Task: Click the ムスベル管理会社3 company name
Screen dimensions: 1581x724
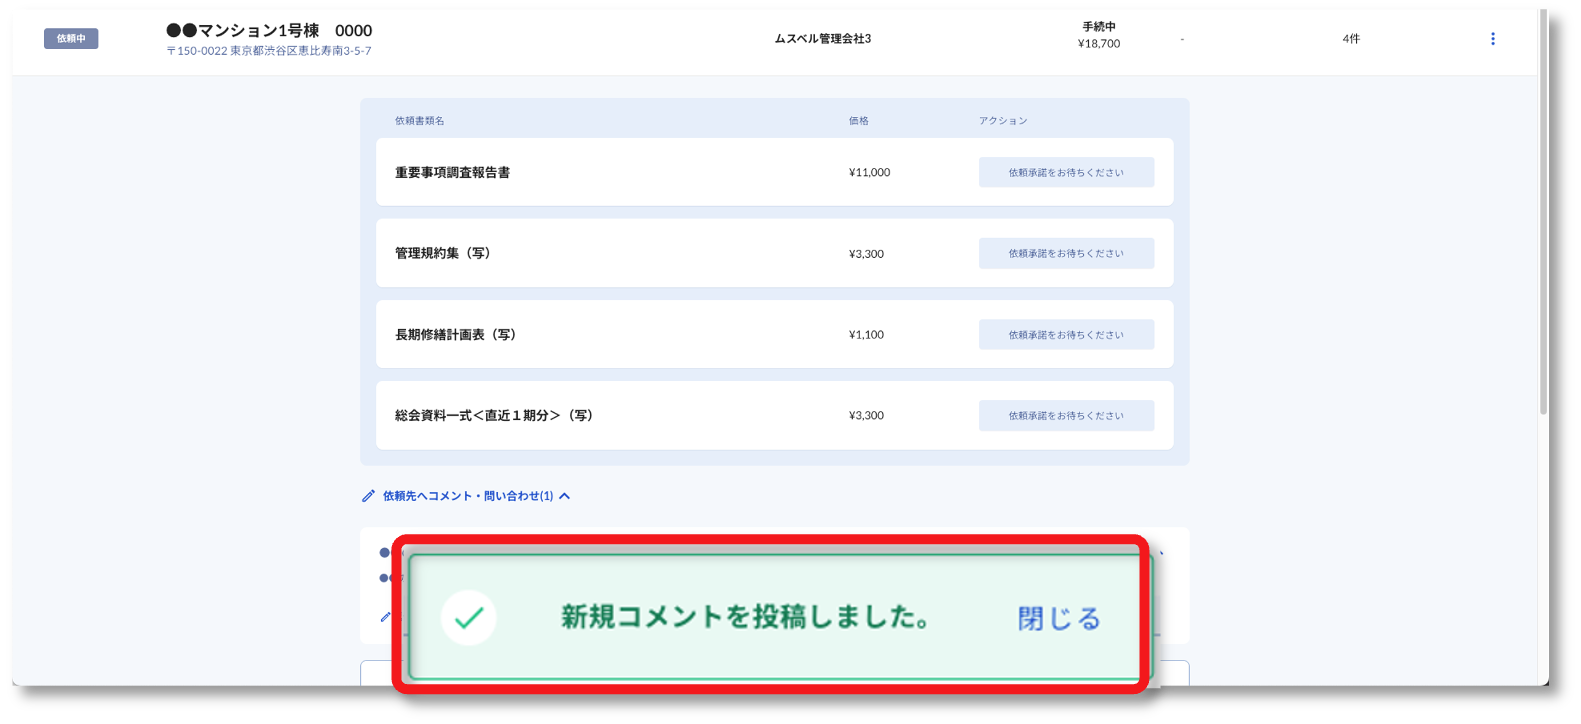Action: point(822,39)
